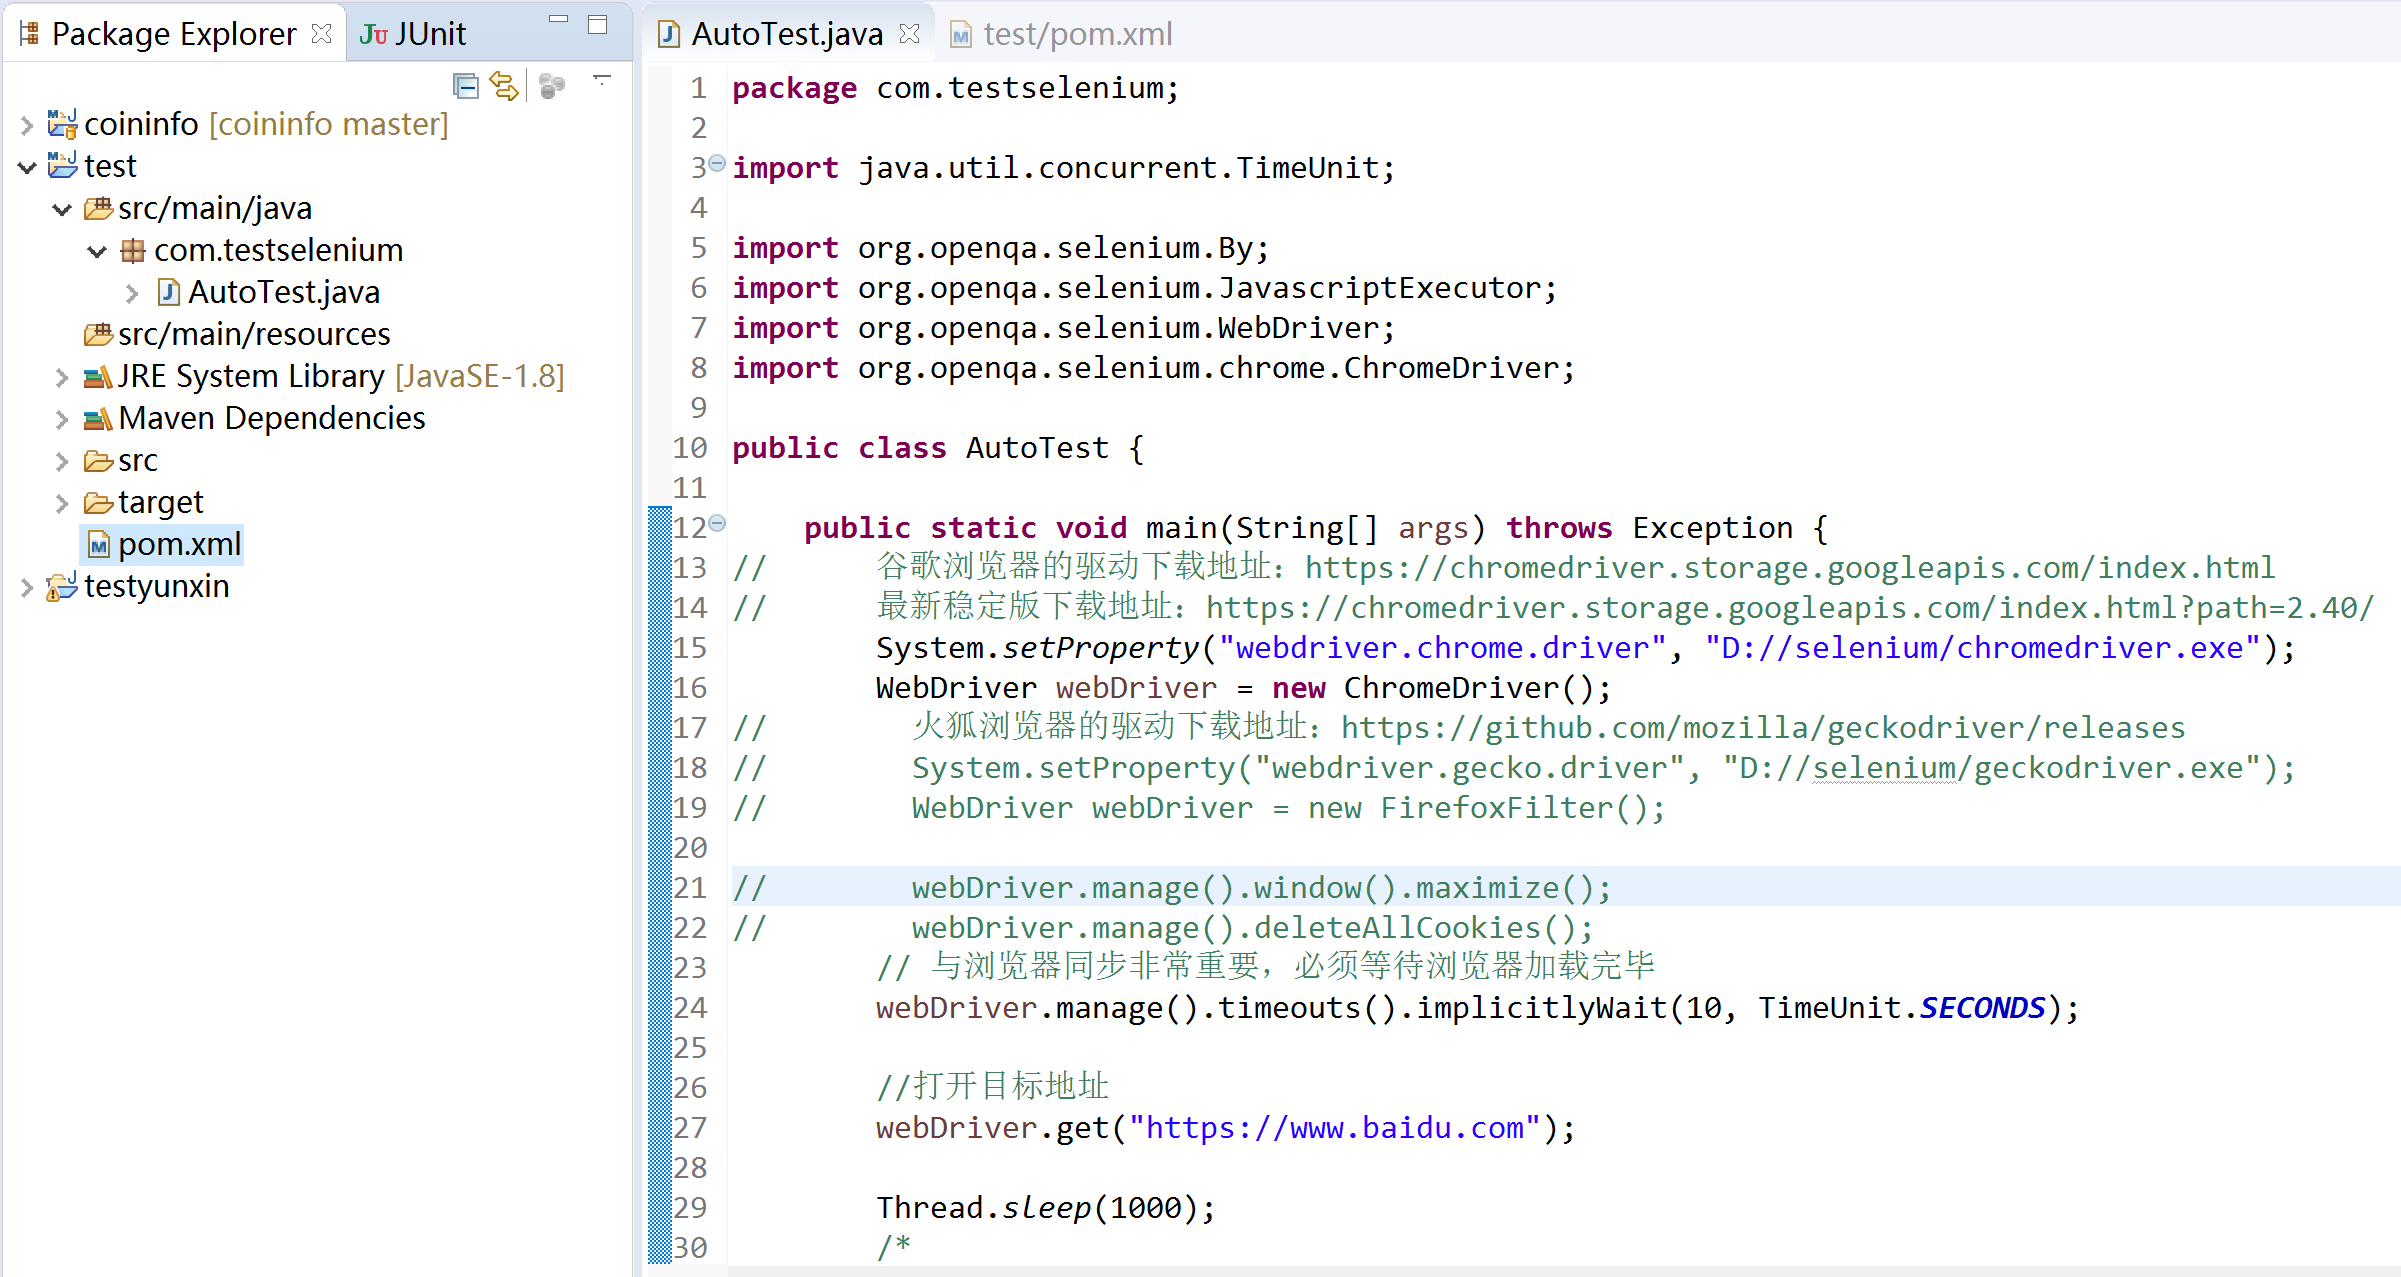Click the Collapse All icon in Package Explorer

465,87
